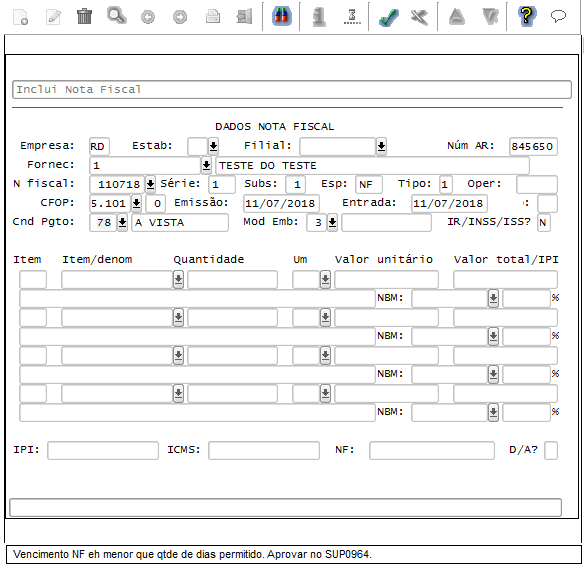The width and height of the screenshot is (584, 569).
Task: Click the Núm AR field 845650
Action: tap(533, 146)
